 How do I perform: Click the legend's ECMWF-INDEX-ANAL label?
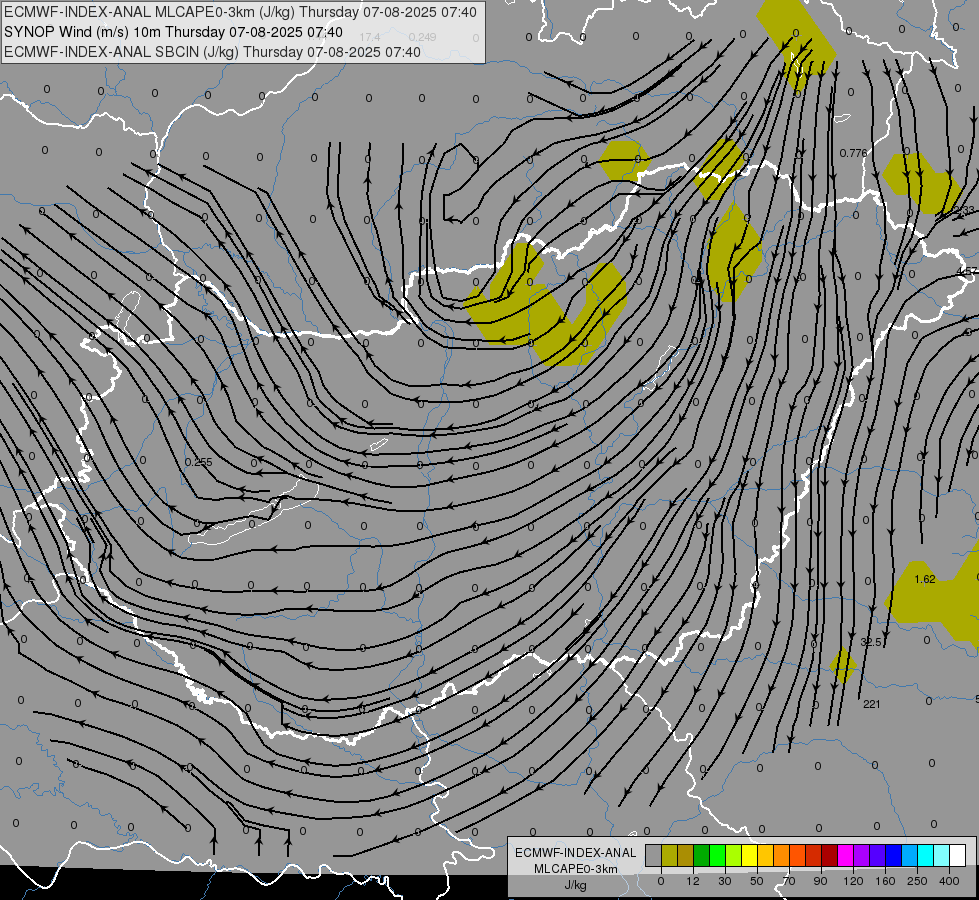tap(575, 853)
